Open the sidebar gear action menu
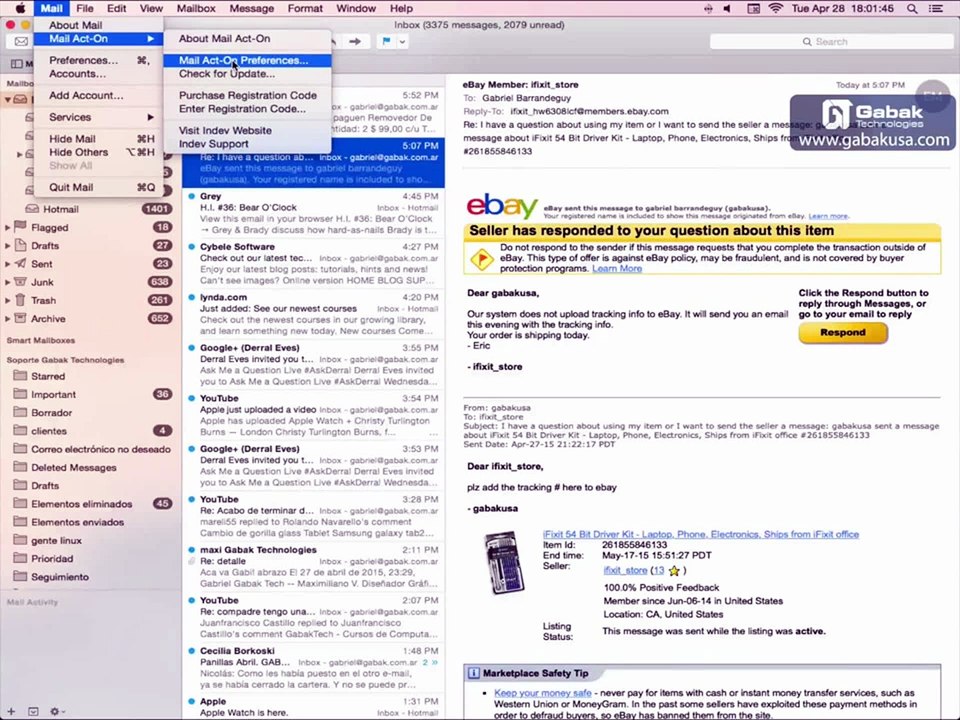The height and width of the screenshot is (720, 960). (57, 711)
